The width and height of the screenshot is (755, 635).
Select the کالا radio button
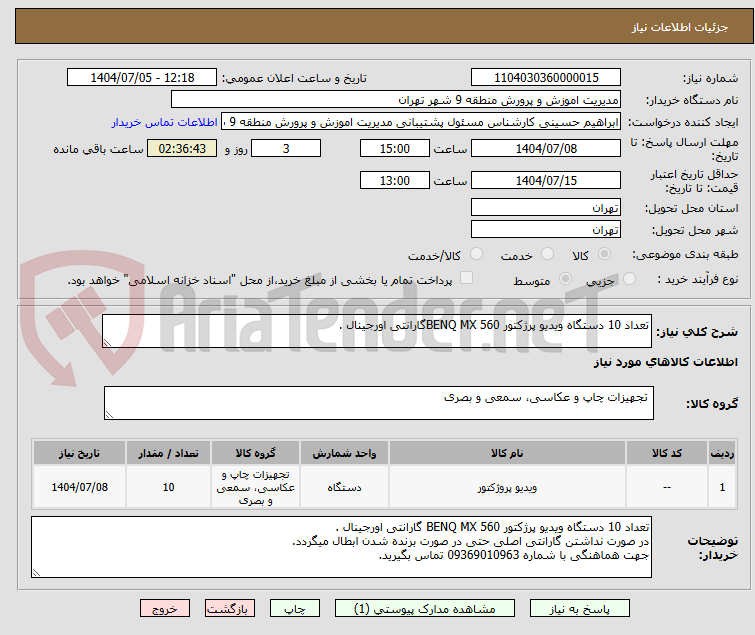pos(604,254)
